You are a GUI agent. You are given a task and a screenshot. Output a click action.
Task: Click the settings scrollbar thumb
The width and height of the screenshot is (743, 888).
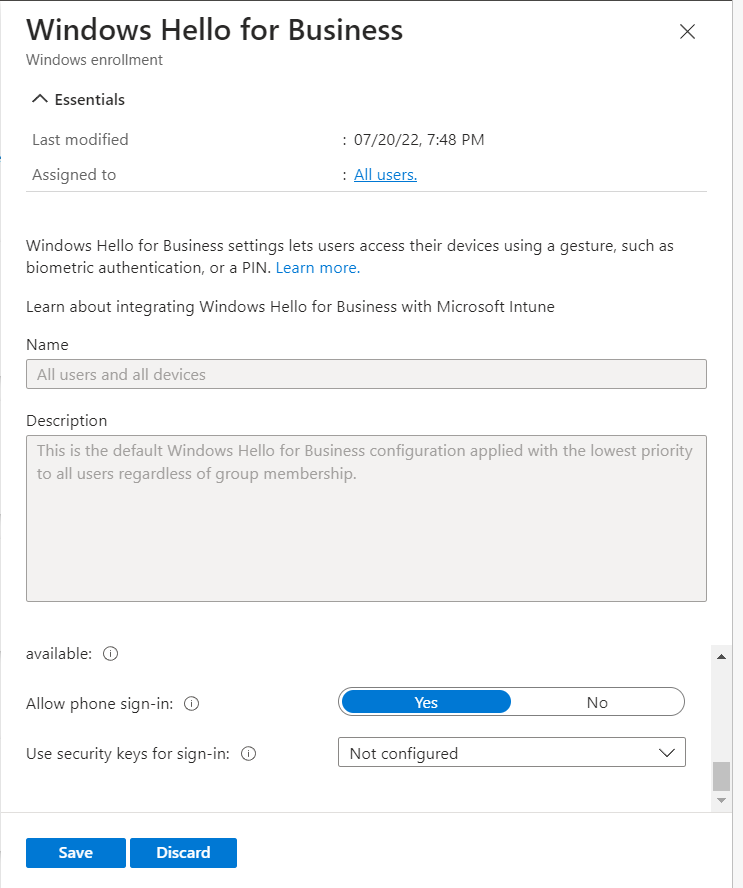(x=721, y=776)
